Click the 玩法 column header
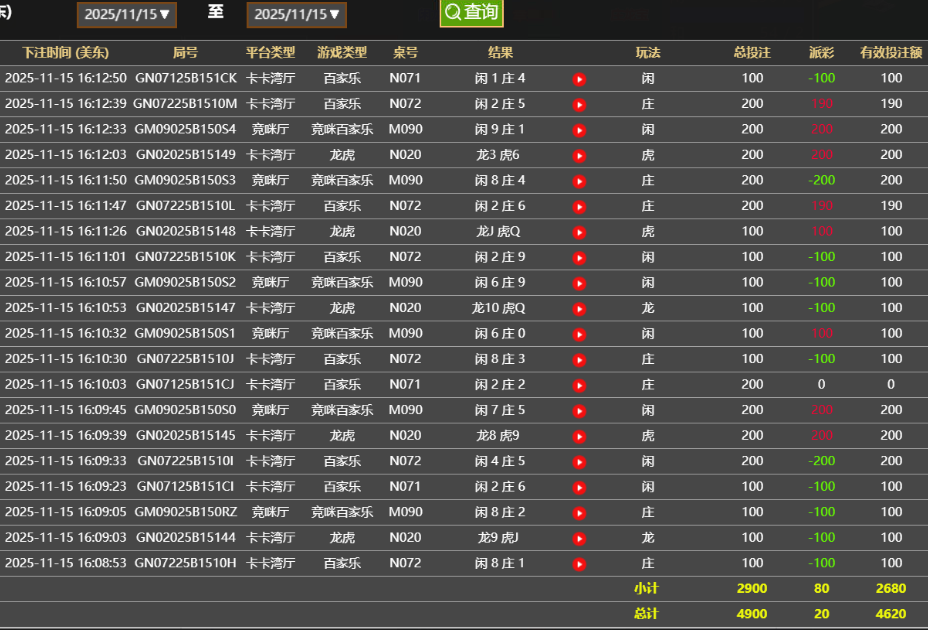The width and height of the screenshot is (928, 630). [647, 52]
